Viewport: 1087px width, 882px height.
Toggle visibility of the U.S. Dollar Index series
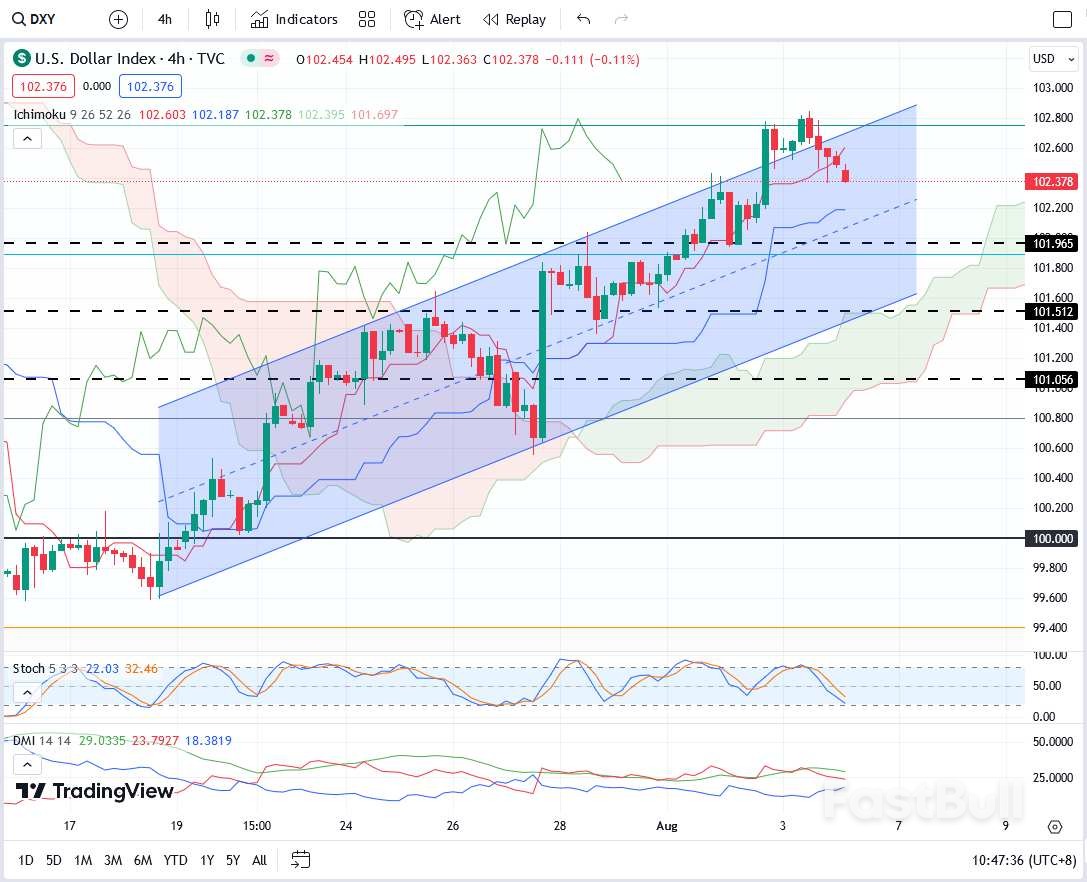pos(250,59)
